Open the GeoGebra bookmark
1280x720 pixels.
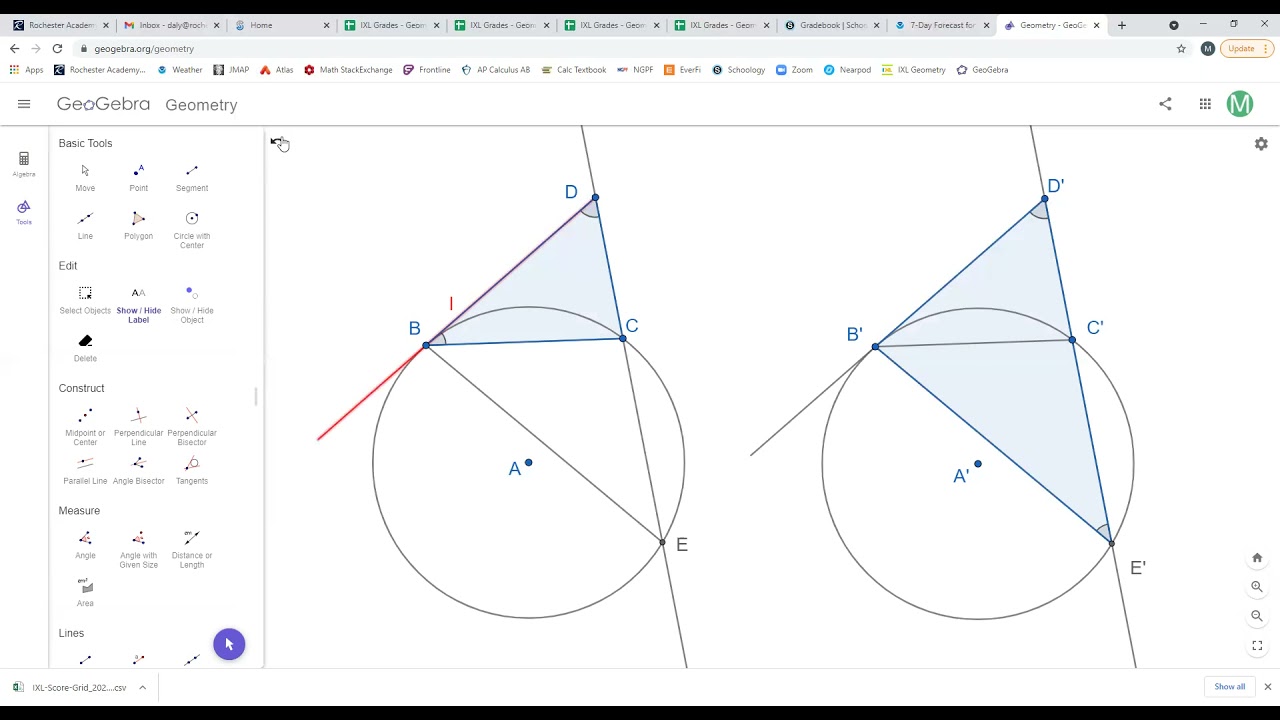(x=982, y=70)
